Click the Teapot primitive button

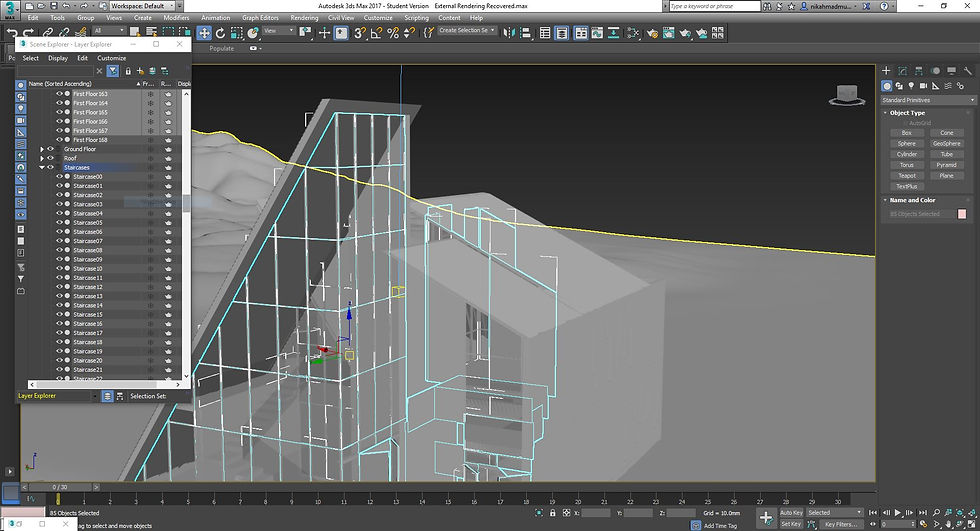pos(906,176)
